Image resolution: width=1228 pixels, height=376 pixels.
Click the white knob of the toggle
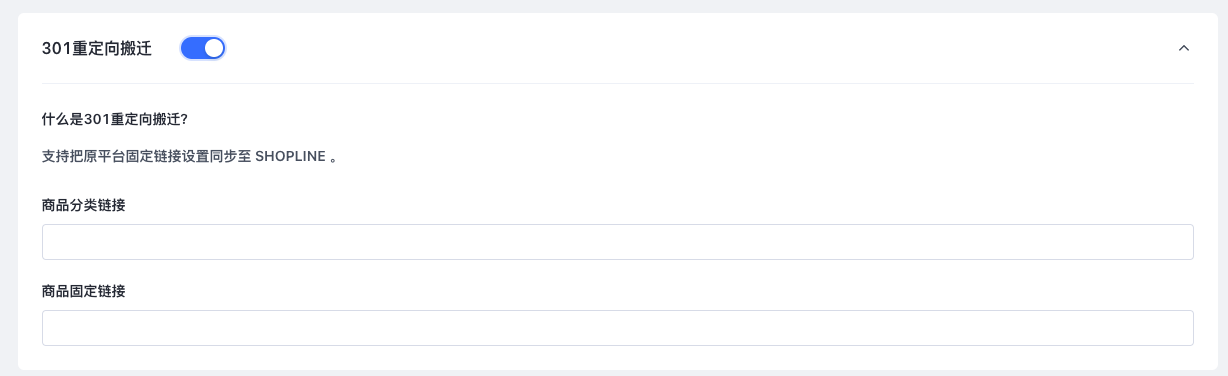tap(213, 48)
